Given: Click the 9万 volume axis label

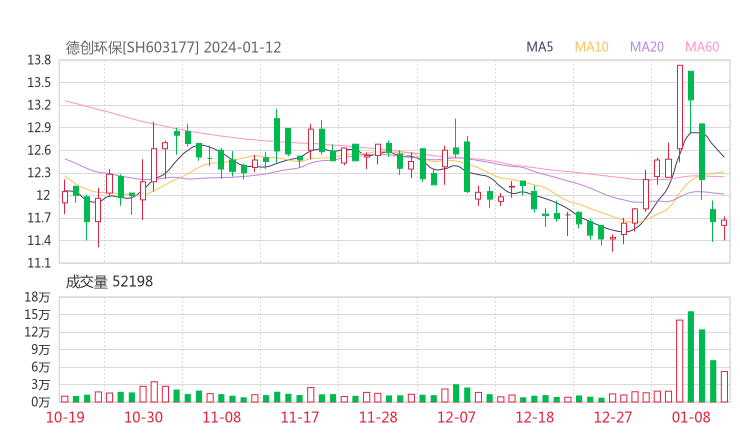Looking at the screenshot, I should point(41,349).
